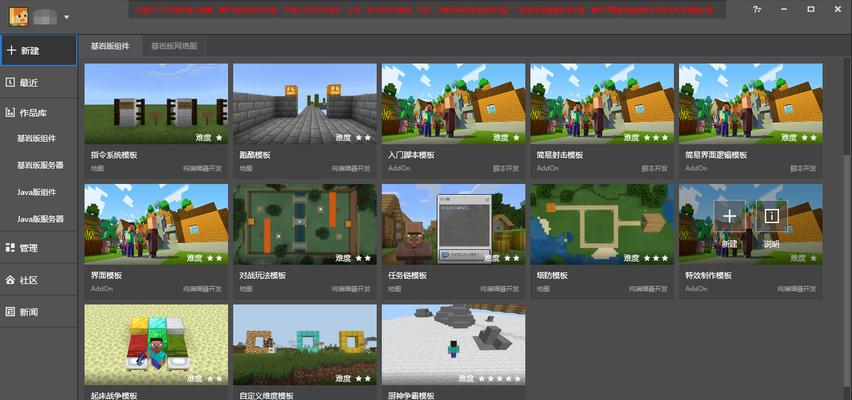
Task: Click the 特效制作模板 title text
Action: 709,276
